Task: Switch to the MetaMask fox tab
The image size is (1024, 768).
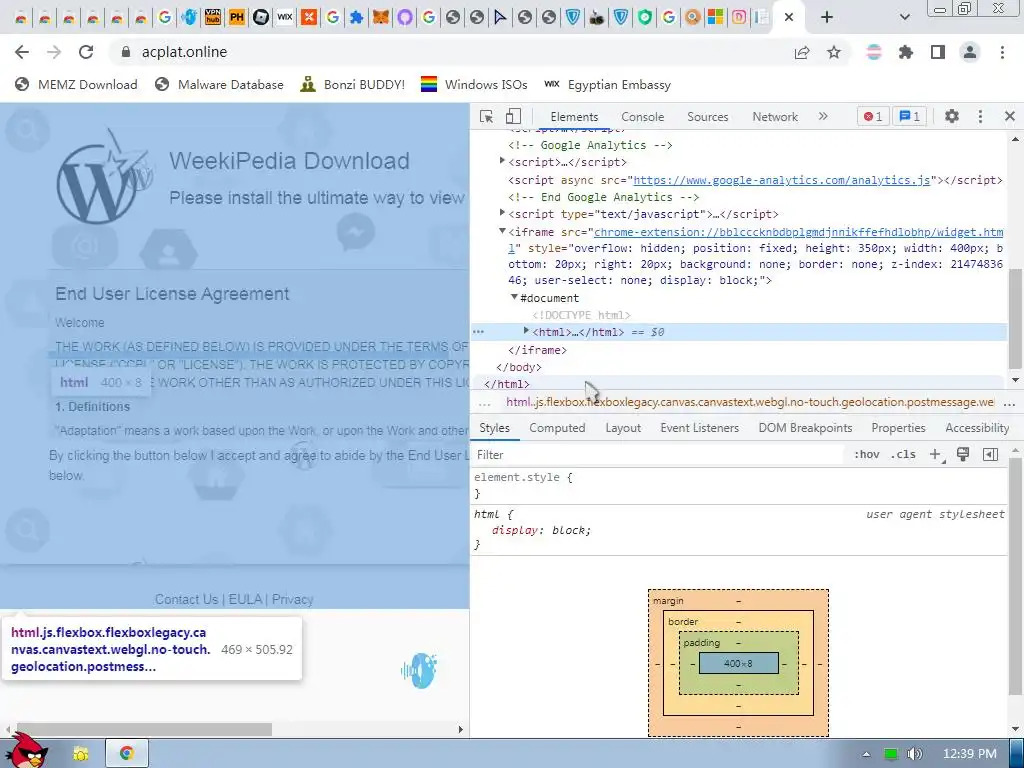Action: pyautogui.click(x=381, y=17)
